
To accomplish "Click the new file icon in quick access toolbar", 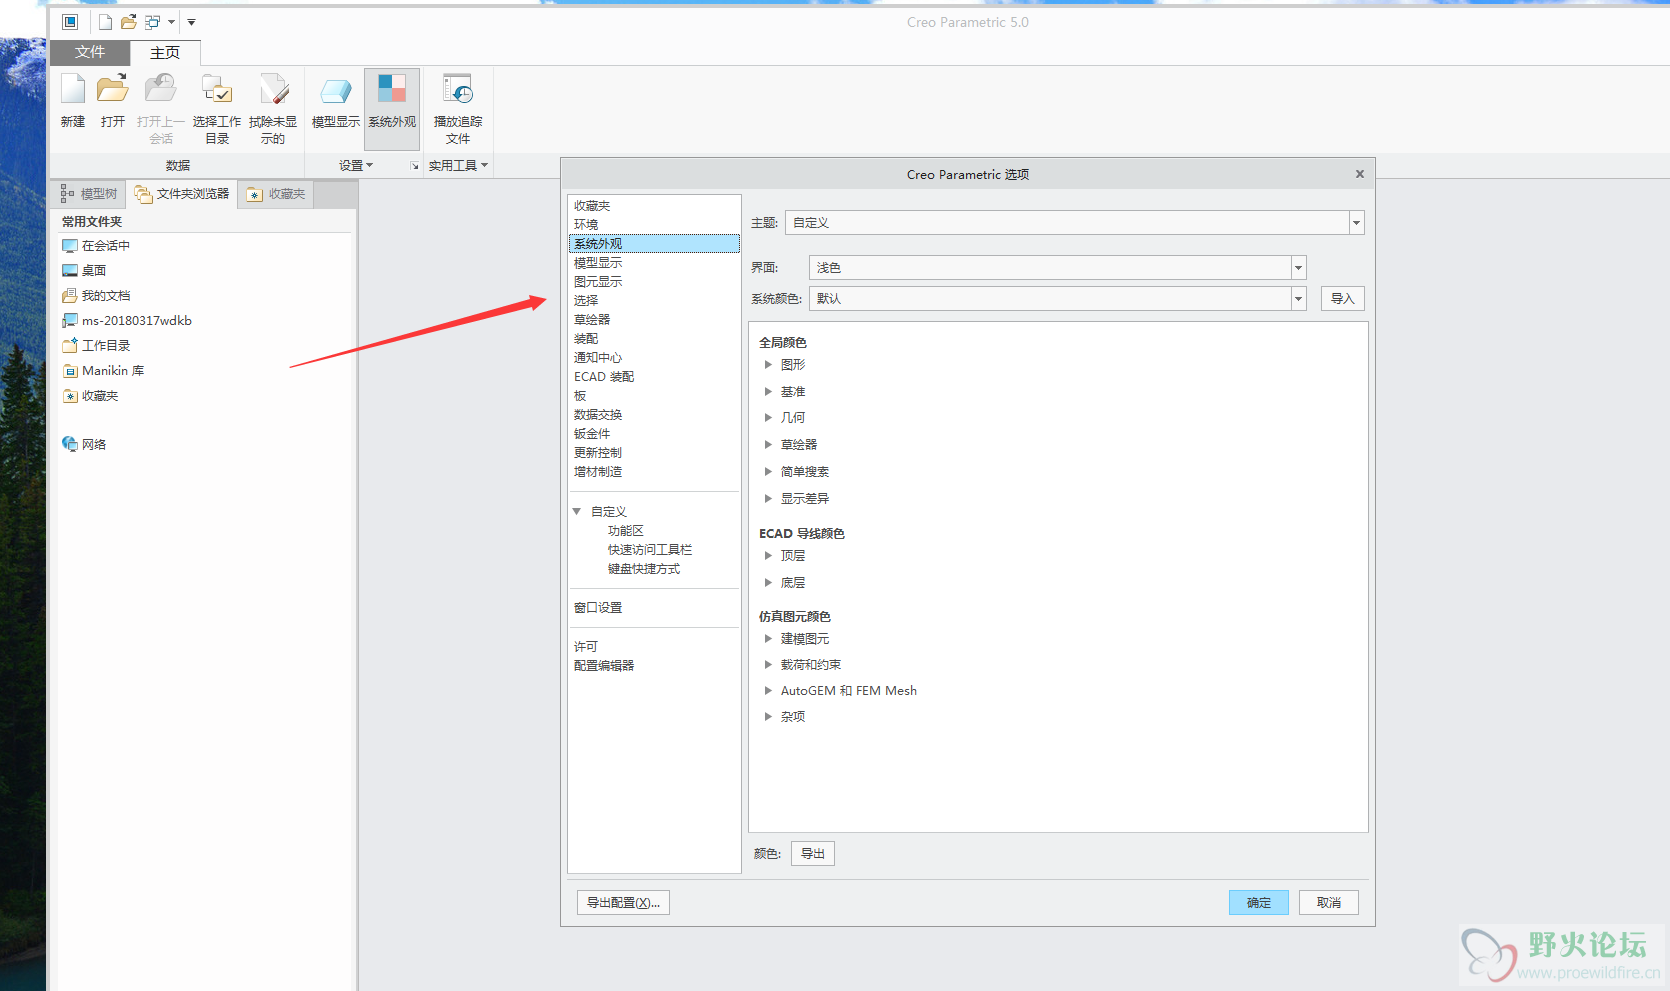I will (105, 22).
